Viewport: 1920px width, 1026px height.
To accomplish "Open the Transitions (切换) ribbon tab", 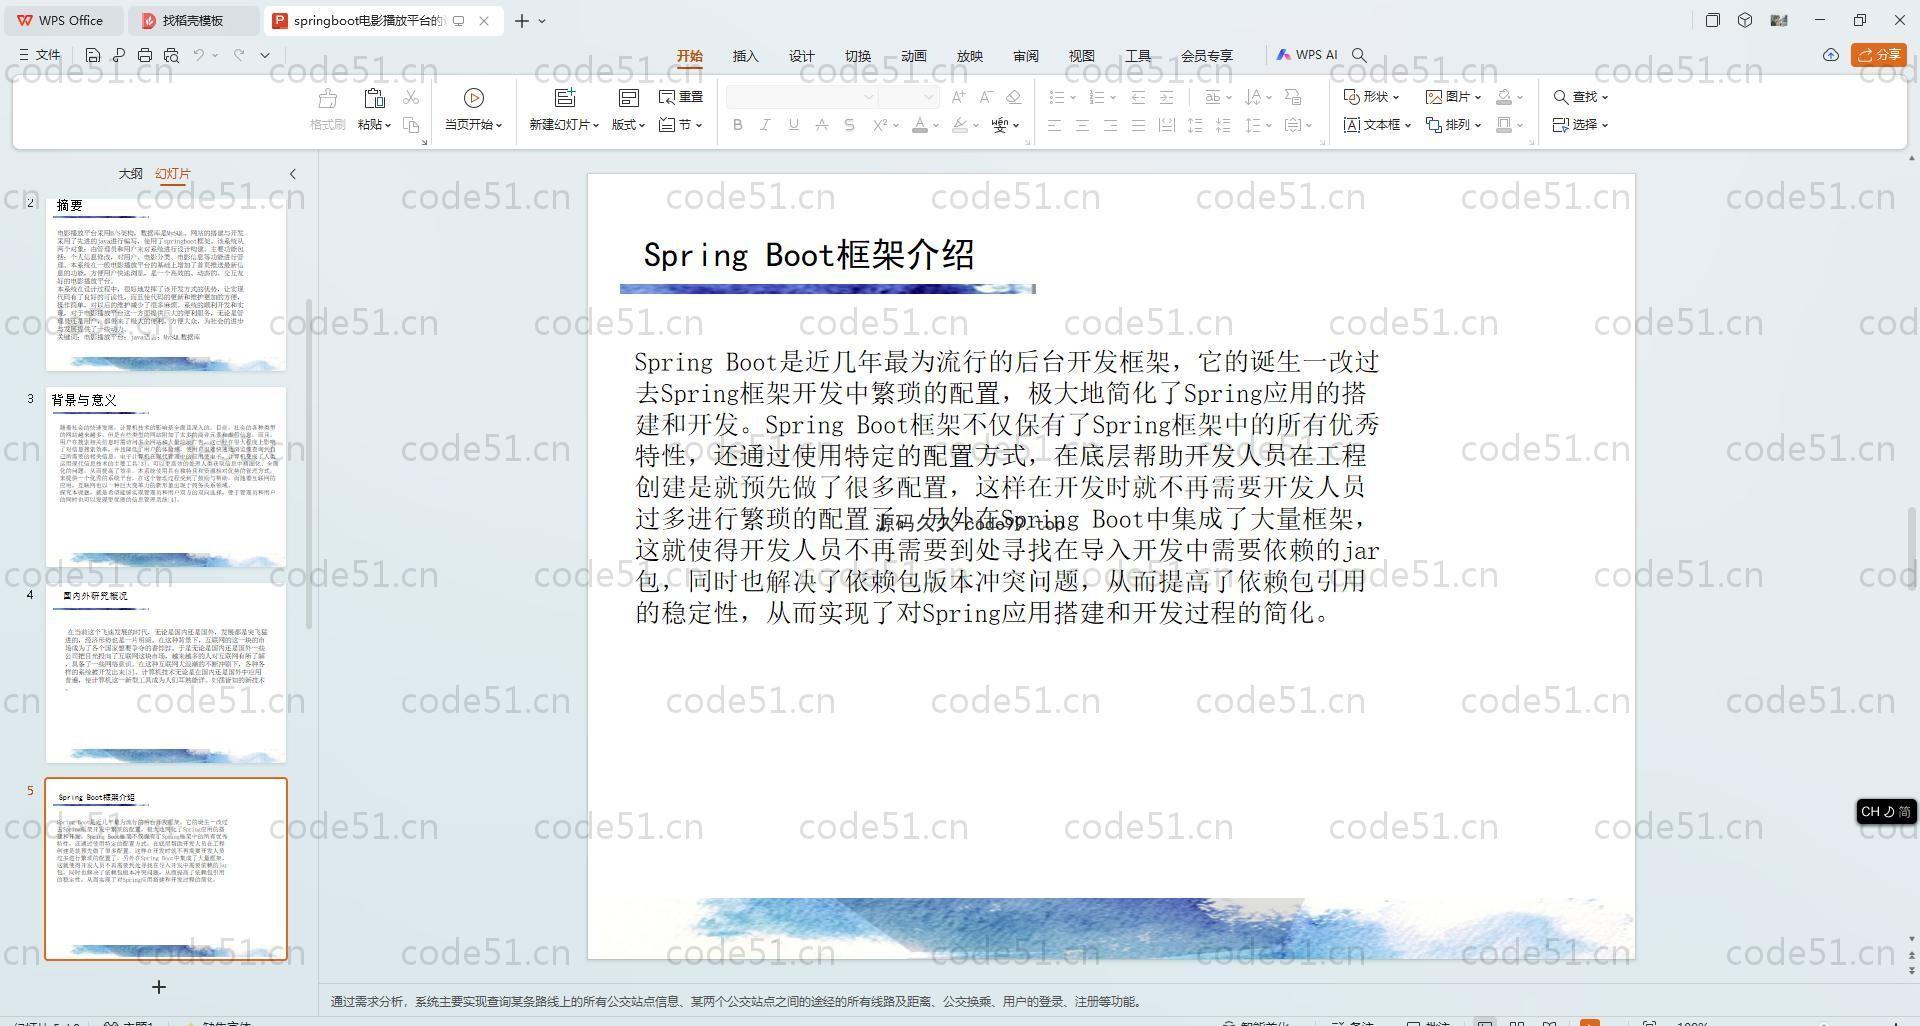I will pos(858,56).
